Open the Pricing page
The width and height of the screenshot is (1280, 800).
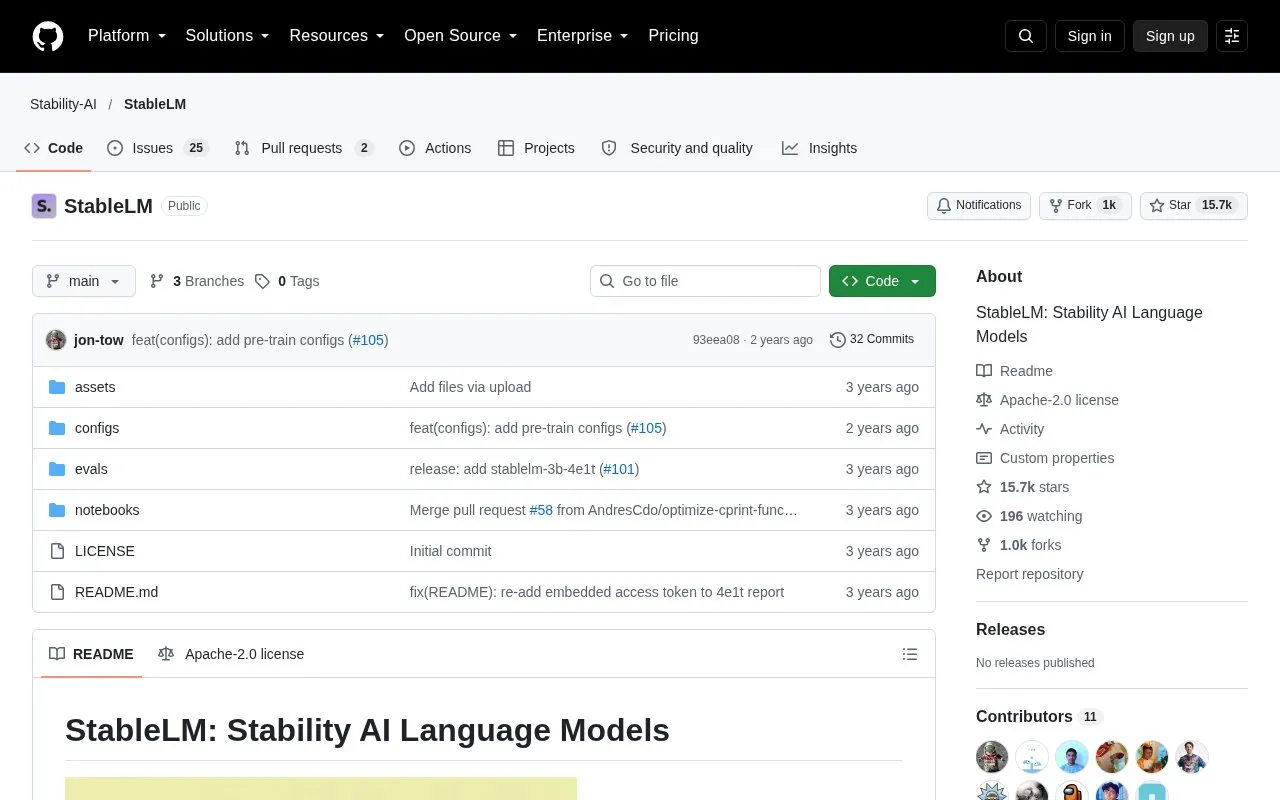pos(673,36)
